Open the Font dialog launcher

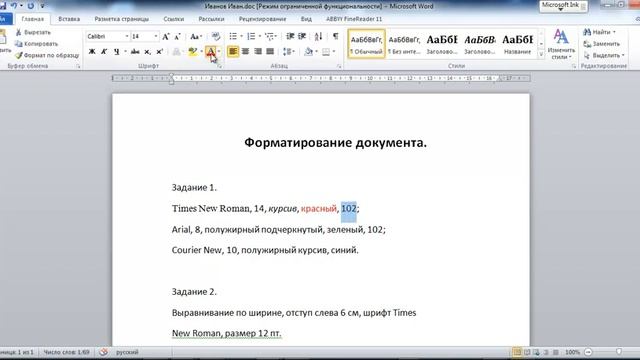219,66
